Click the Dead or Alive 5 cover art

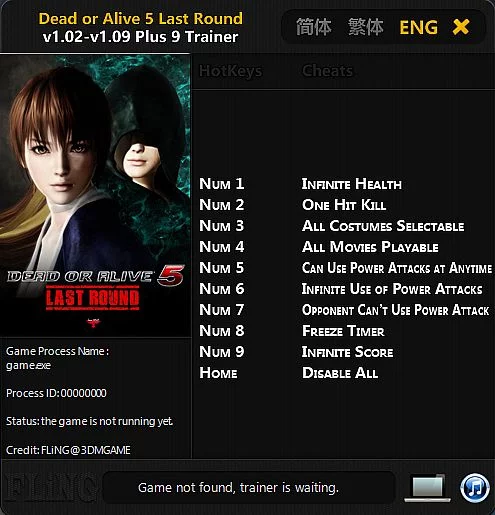click(95, 195)
